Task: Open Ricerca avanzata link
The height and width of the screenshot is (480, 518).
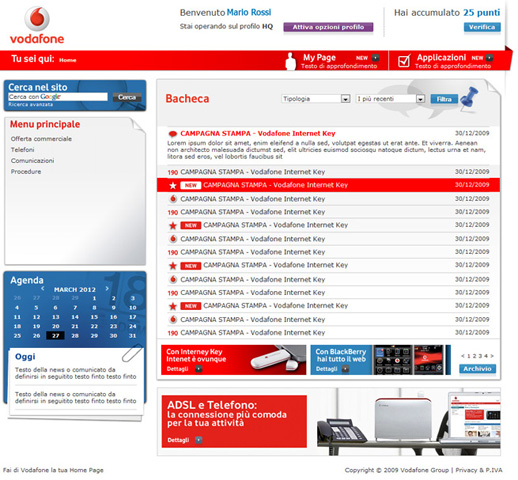Action: (x=30, y=105)
